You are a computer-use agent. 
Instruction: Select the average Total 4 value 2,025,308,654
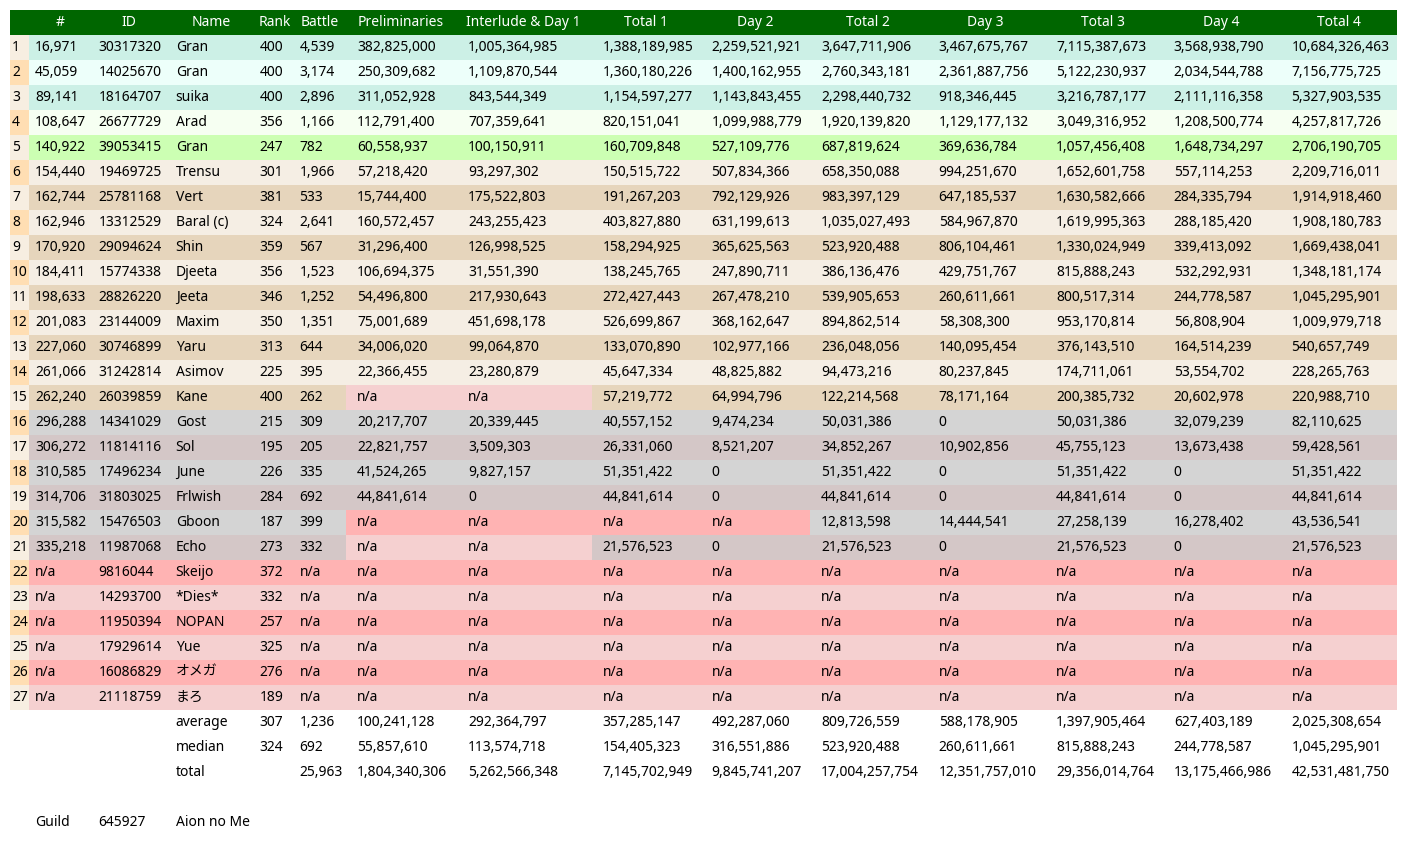click(x=1336, y=721)
